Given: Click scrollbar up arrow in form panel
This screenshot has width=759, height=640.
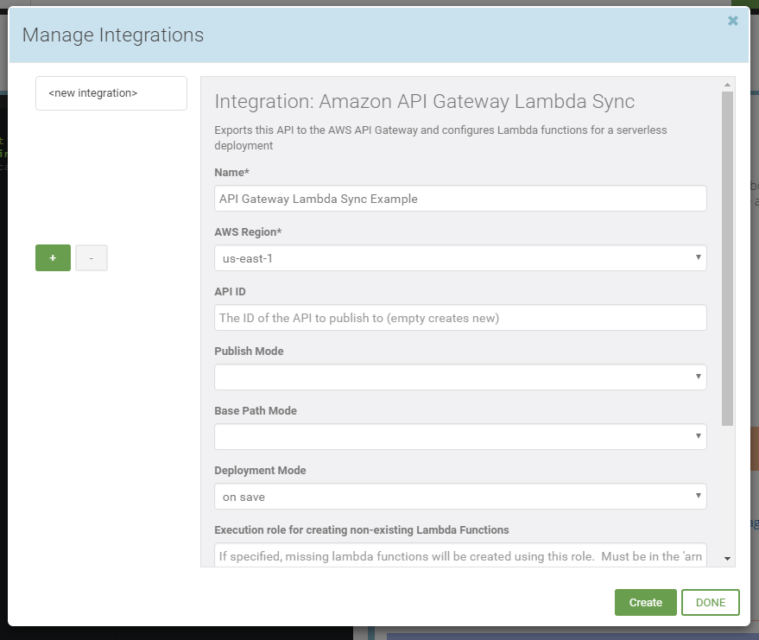Looking at the screenshot, I should 727,85.
